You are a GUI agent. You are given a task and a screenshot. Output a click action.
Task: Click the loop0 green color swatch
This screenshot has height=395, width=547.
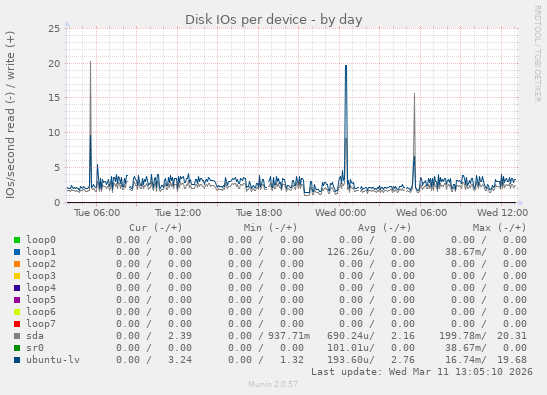click(17, 240)
